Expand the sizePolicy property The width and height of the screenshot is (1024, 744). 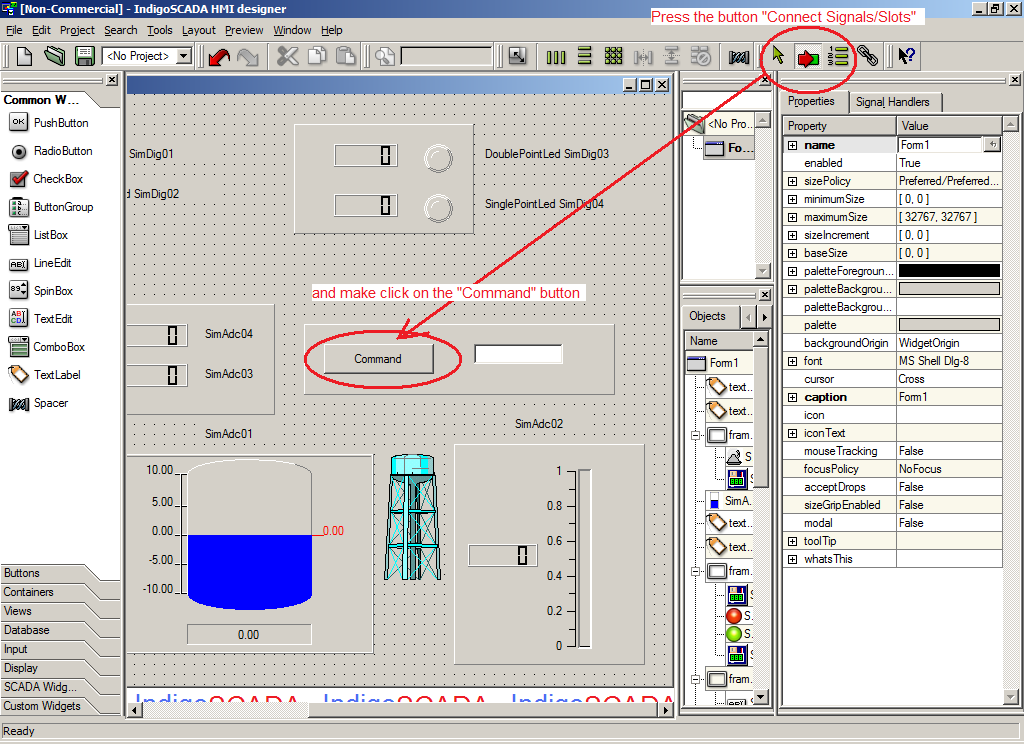point(792,181)
